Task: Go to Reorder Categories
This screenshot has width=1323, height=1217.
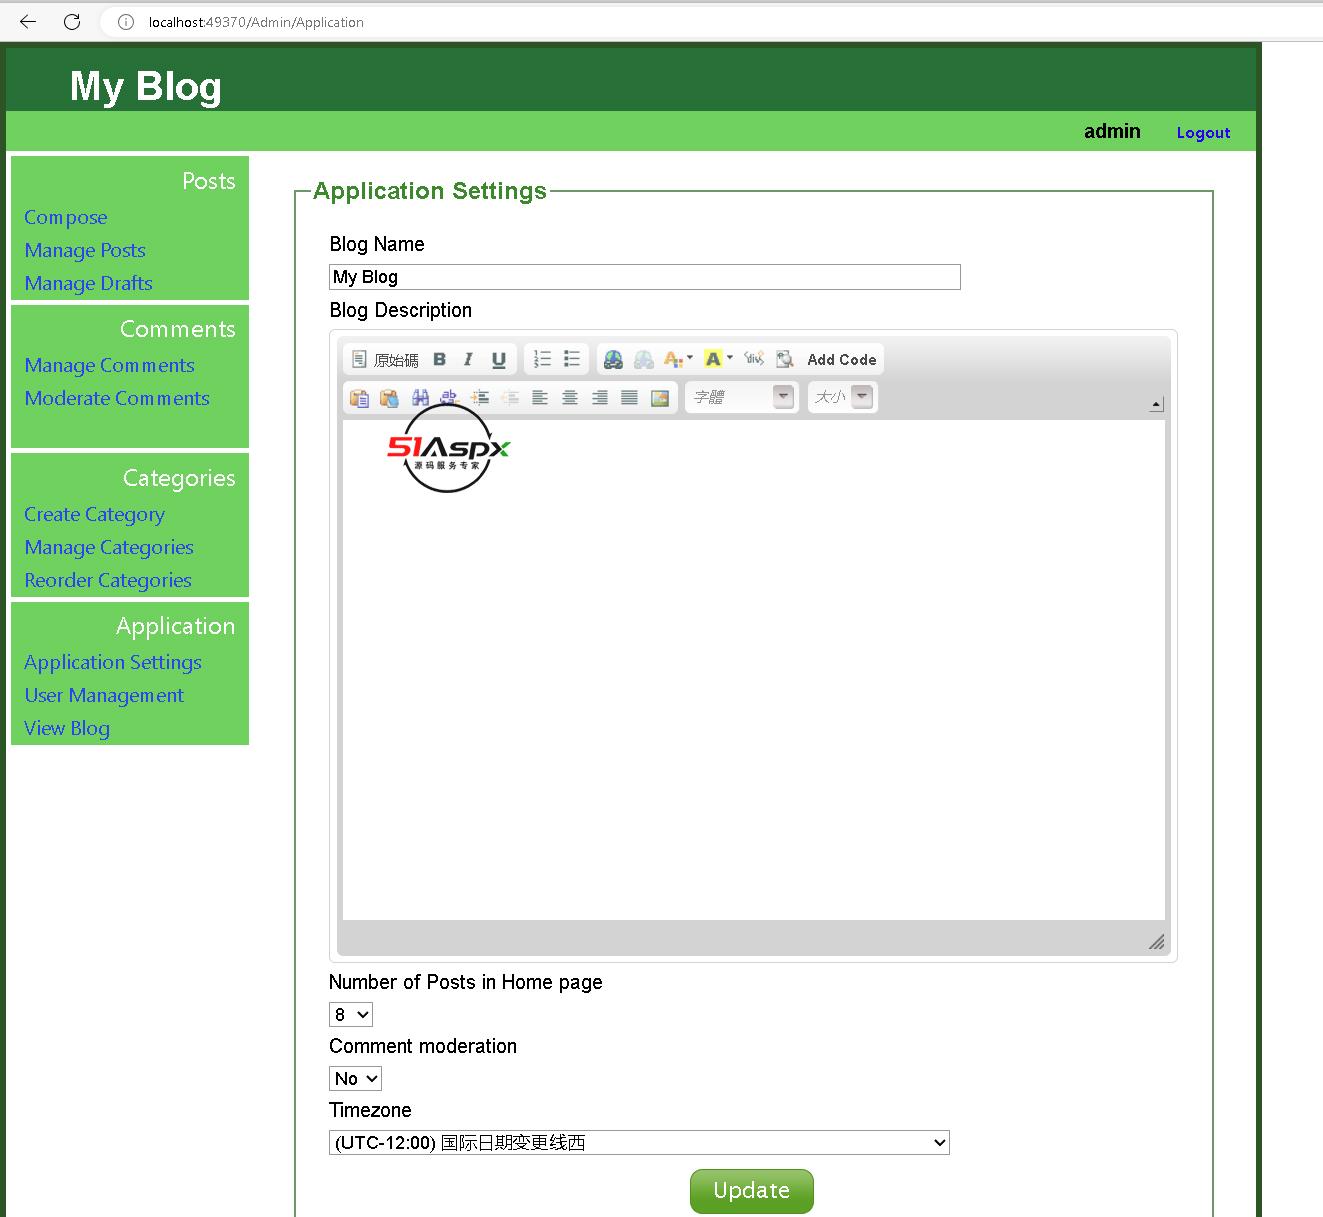Action: coord(108,580)
